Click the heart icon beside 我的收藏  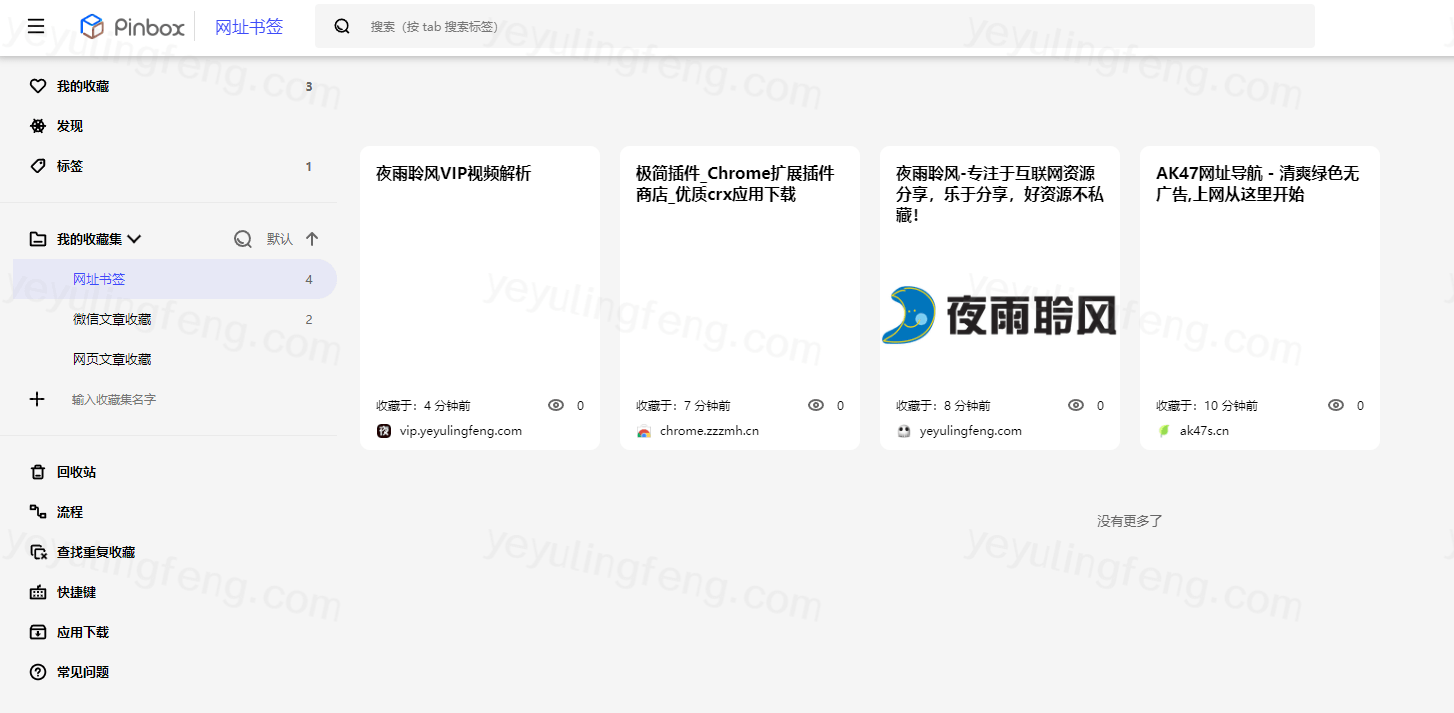pyautogui.click(x=38, y=86)
